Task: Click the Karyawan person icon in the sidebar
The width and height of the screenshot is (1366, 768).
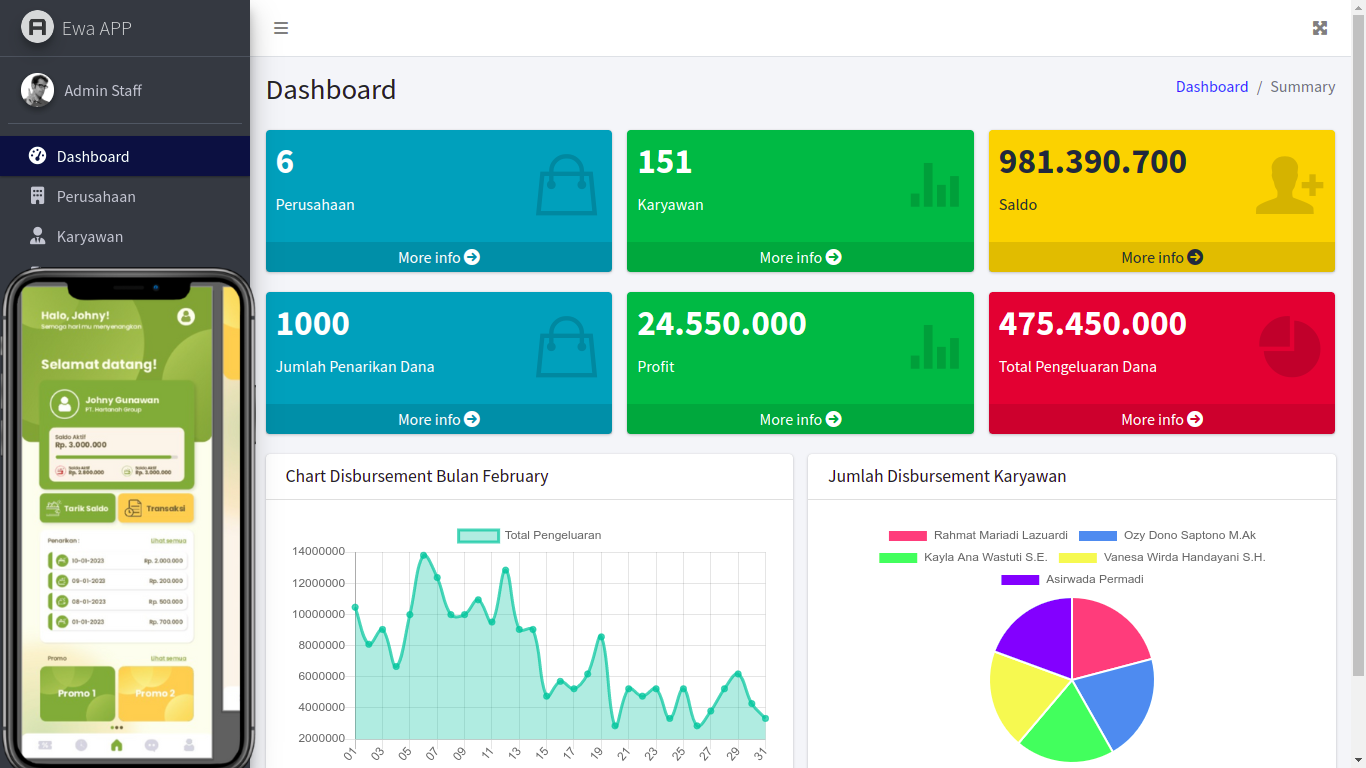Action: click(x=38, y=236)
